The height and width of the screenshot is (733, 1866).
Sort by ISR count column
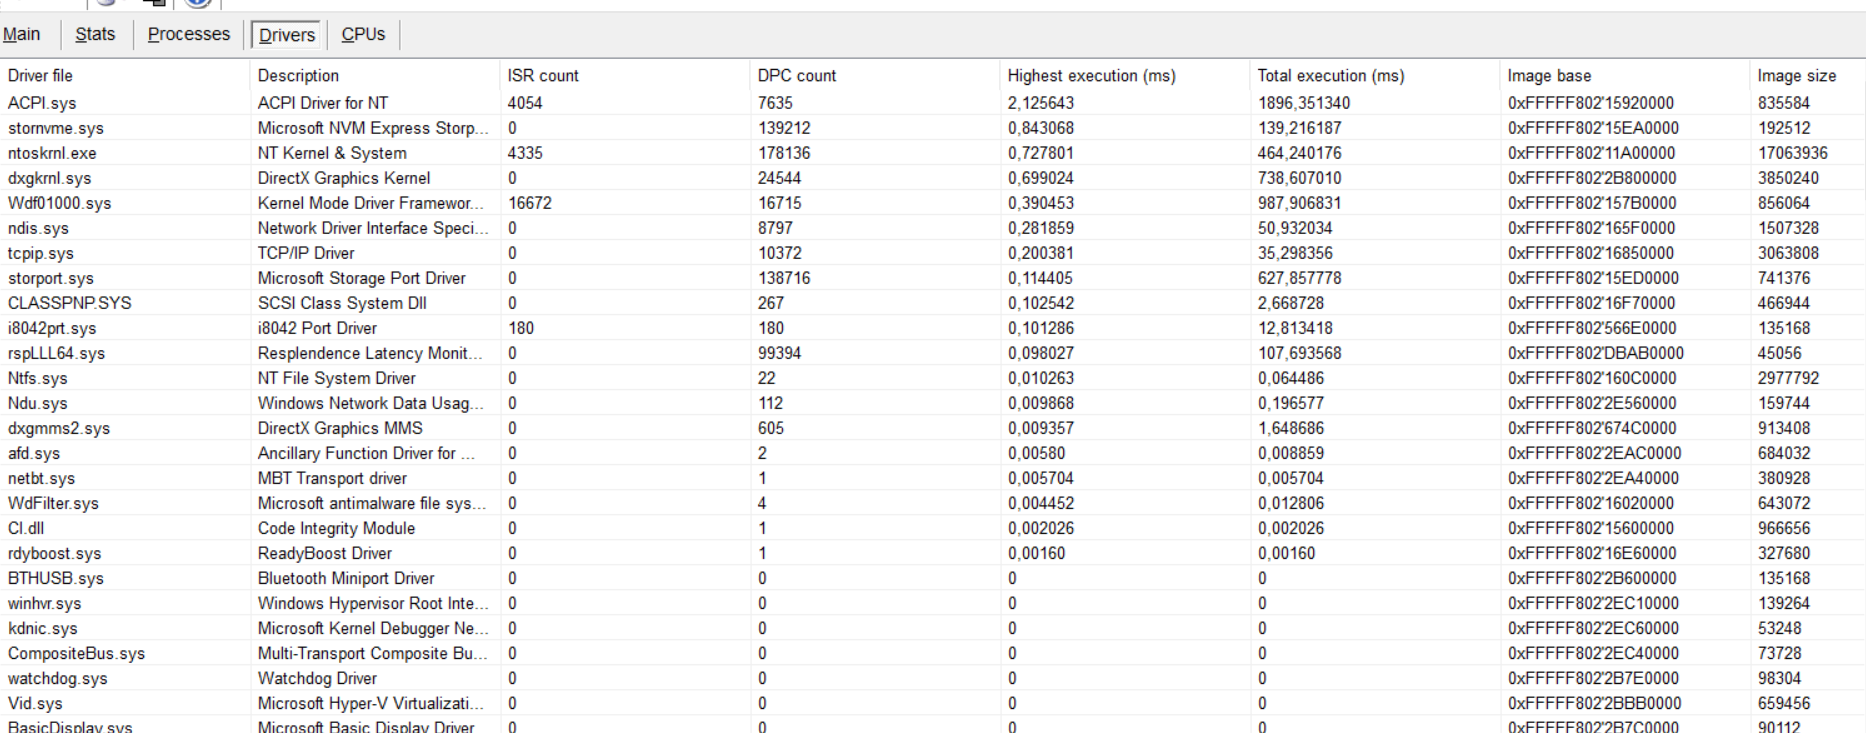click(543, 76)
